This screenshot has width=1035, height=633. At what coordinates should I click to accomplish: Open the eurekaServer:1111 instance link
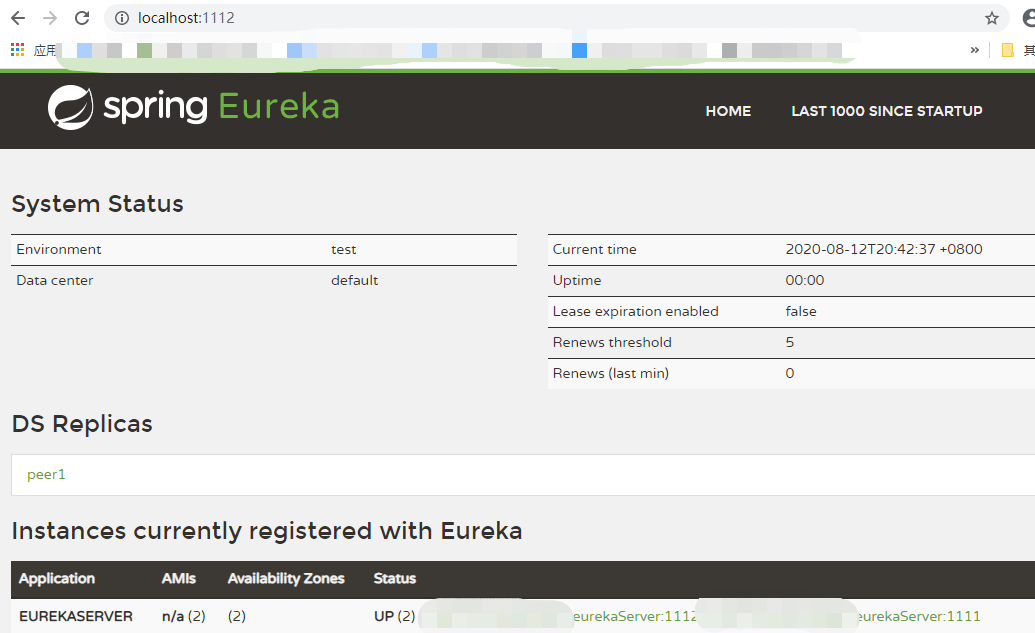point(918,616)
